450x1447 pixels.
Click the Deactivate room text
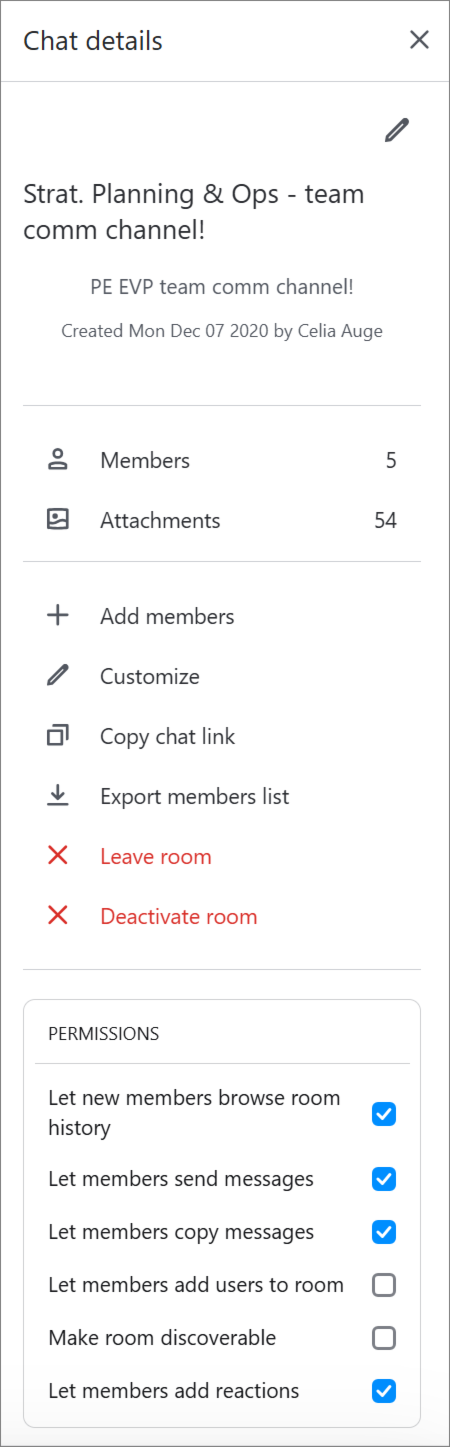[x=179, y=916]
